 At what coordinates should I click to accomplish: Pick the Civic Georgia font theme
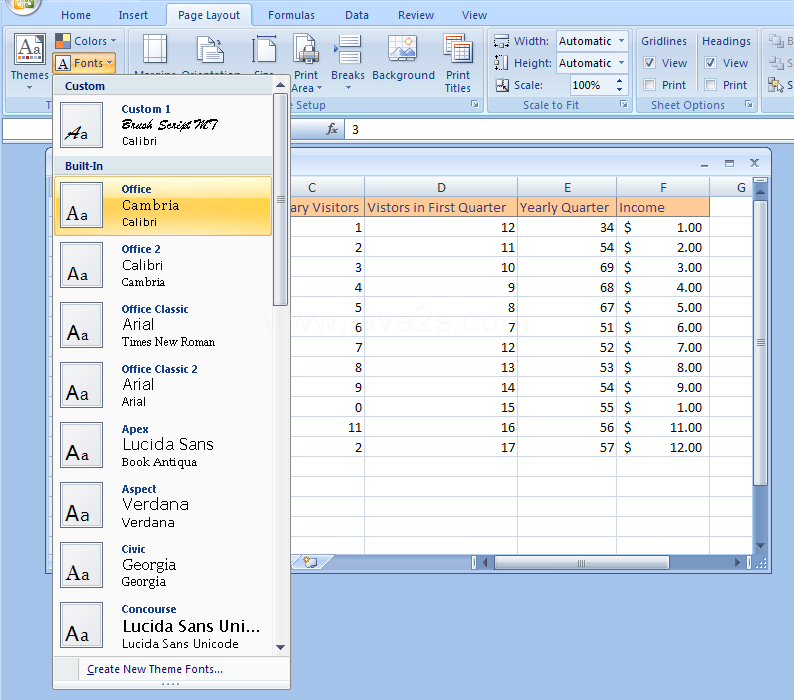[163, 565]
